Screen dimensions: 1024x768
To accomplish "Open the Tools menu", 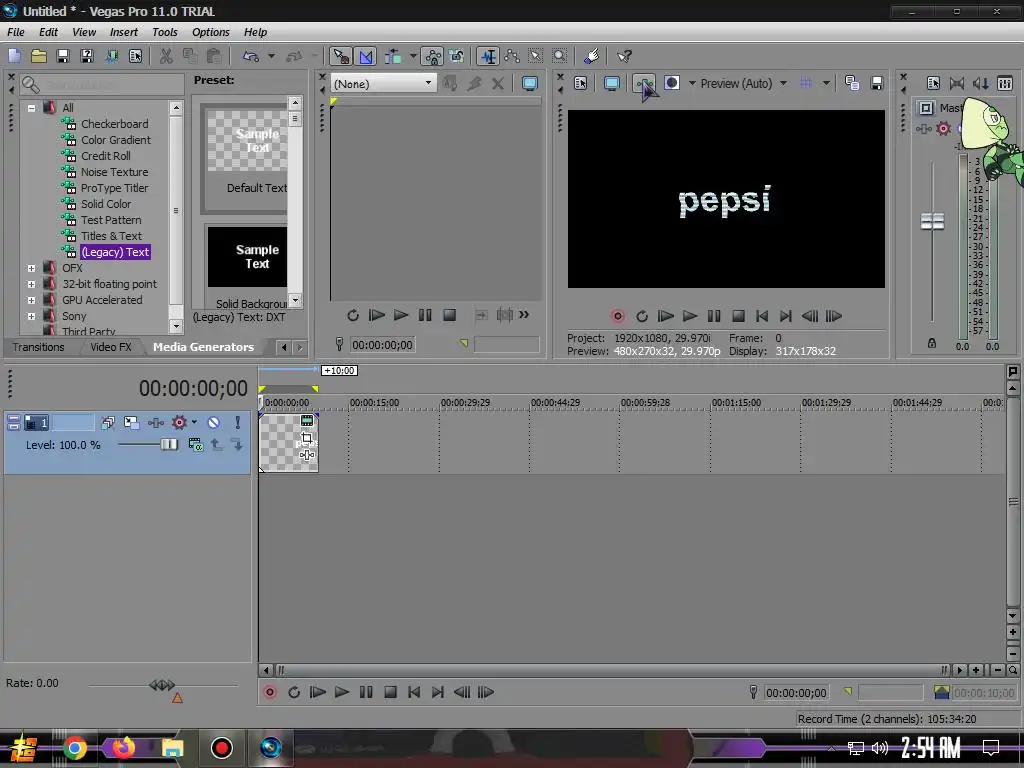I will pos(165,32).
